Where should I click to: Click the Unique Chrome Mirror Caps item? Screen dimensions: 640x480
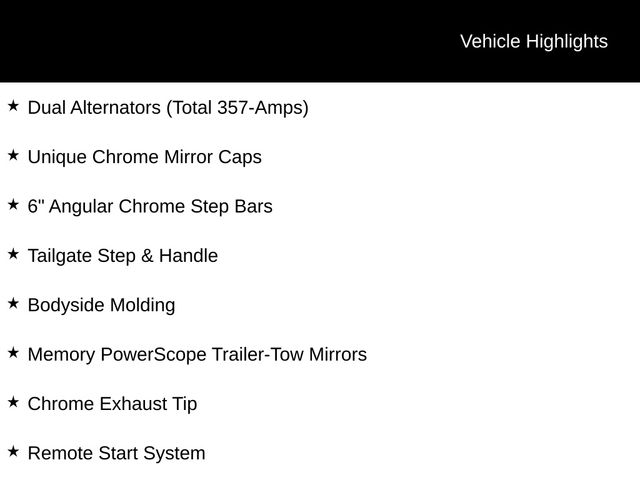[x=144, y=158]
